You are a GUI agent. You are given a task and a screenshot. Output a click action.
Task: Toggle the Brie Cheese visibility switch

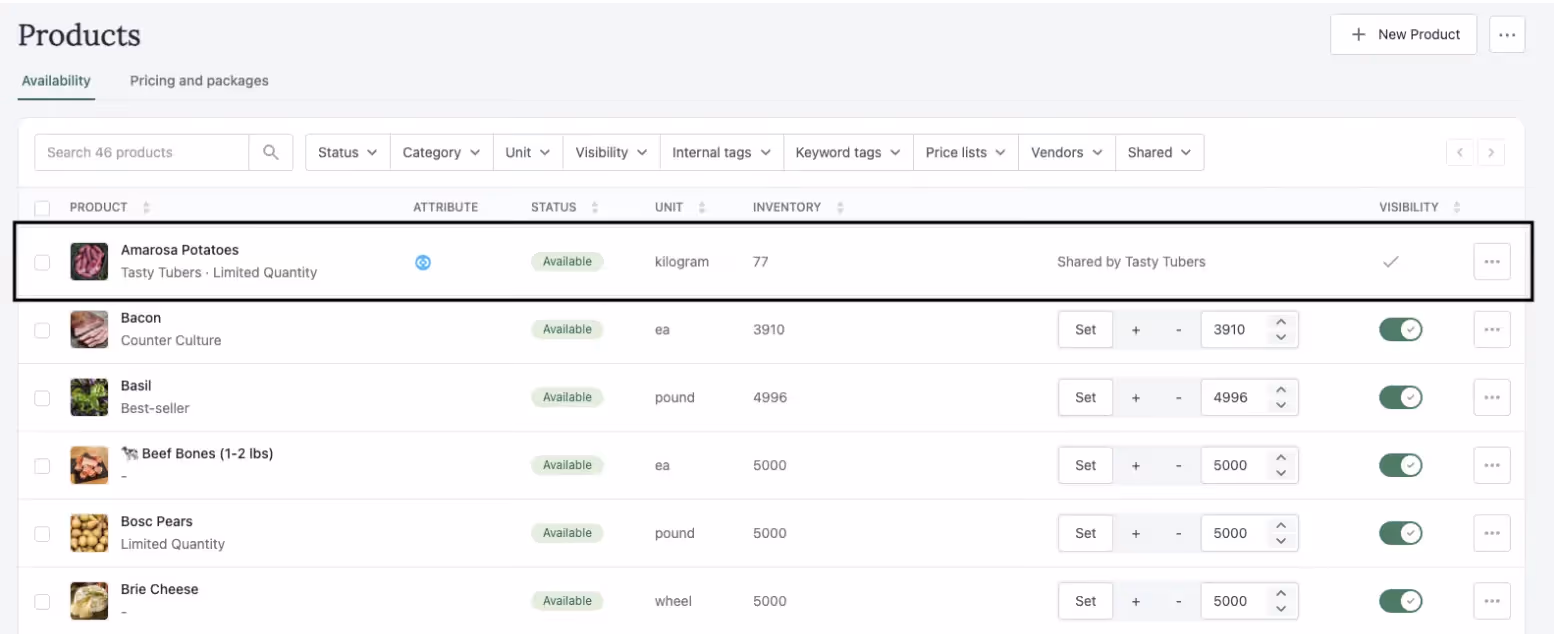pyautogui.click(x=1400, y=601)
